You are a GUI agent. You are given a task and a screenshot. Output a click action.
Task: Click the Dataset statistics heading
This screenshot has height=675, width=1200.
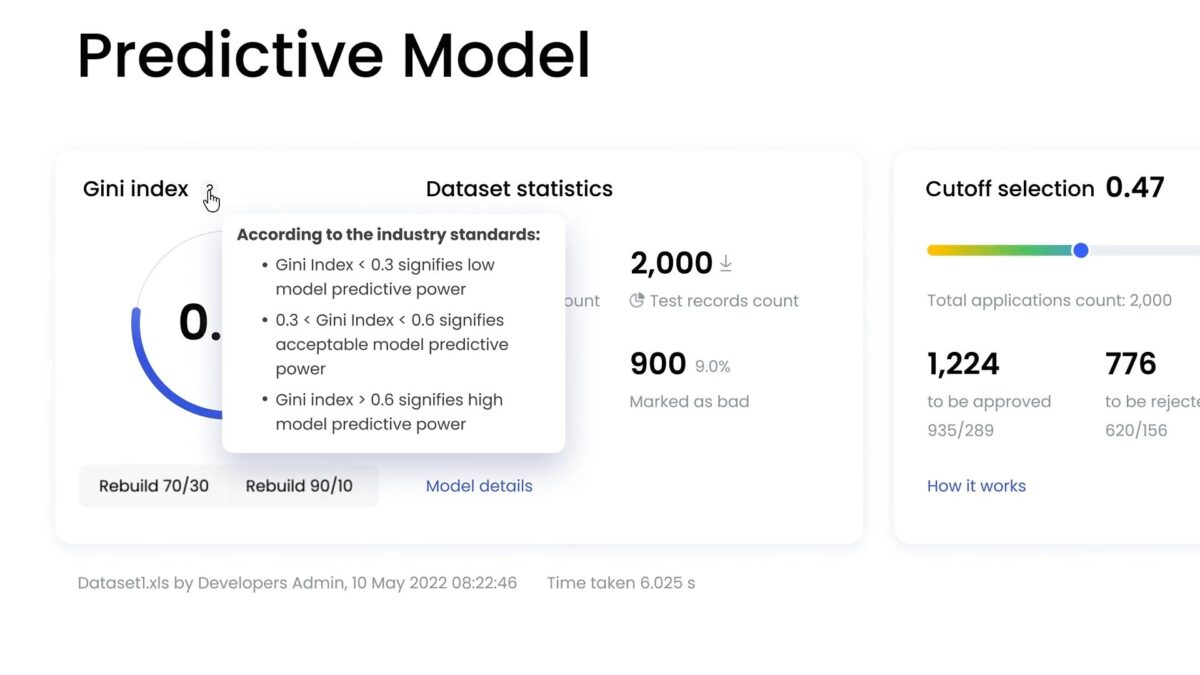pyautogui.click(x=519, y=188)
